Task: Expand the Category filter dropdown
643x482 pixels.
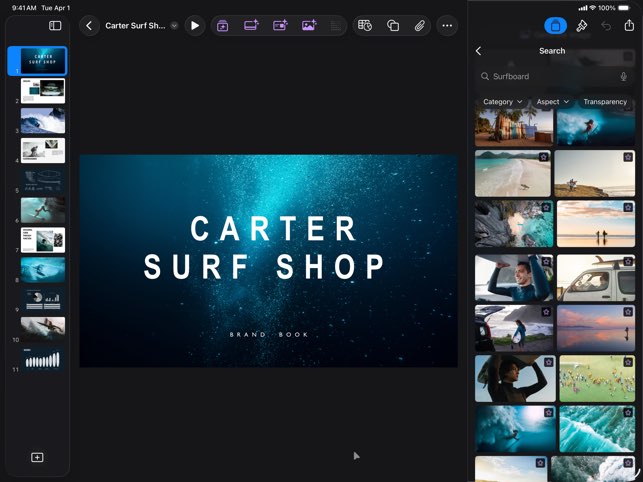Action: click(503, 102)
